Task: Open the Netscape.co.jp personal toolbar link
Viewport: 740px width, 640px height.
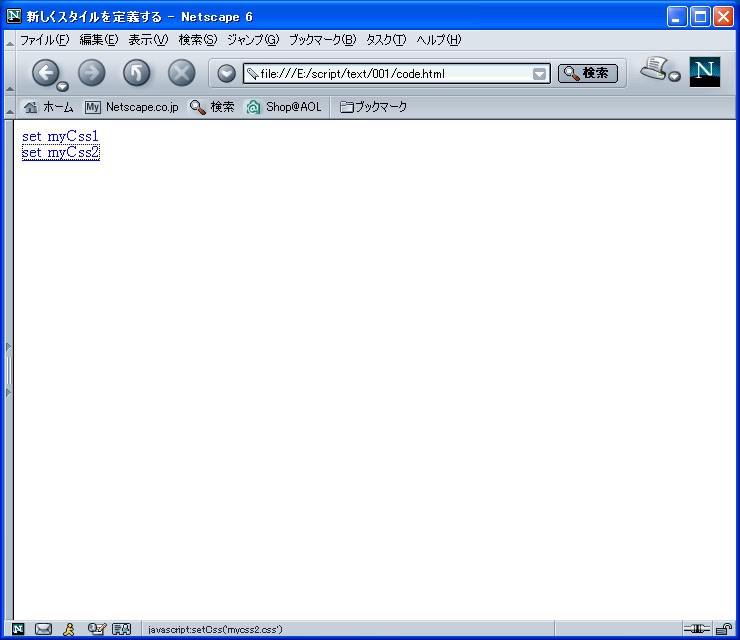Action: [132, 107]
